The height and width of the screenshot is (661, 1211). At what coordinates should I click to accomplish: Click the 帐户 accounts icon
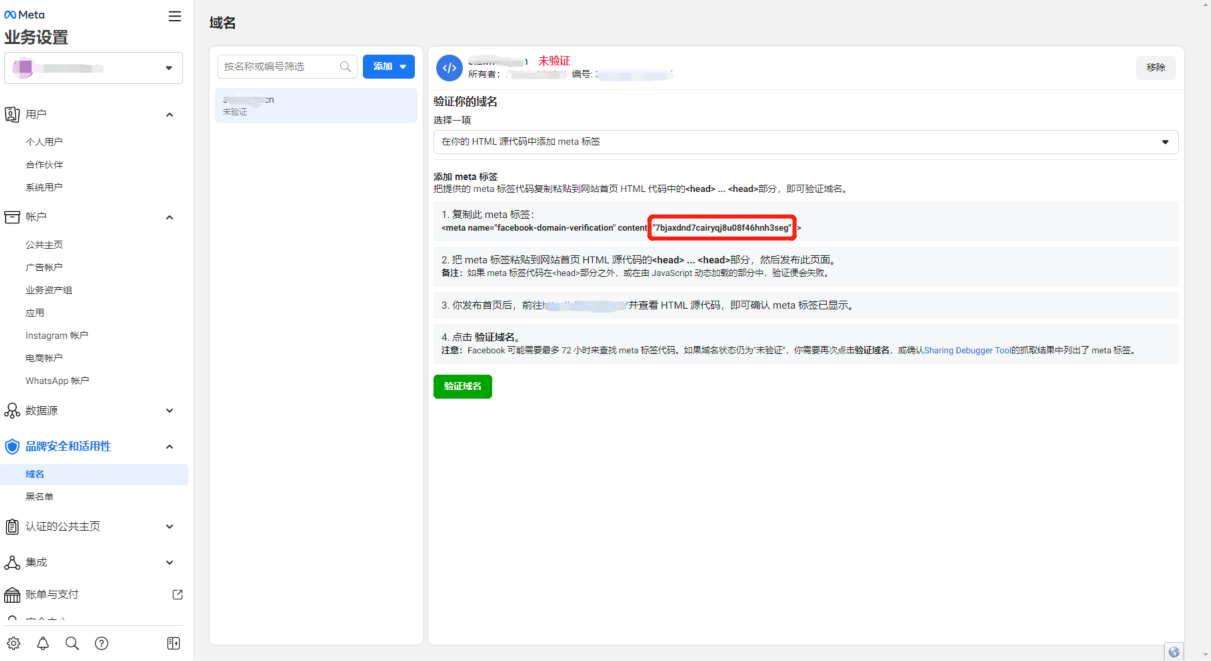(x=13, y=217)
